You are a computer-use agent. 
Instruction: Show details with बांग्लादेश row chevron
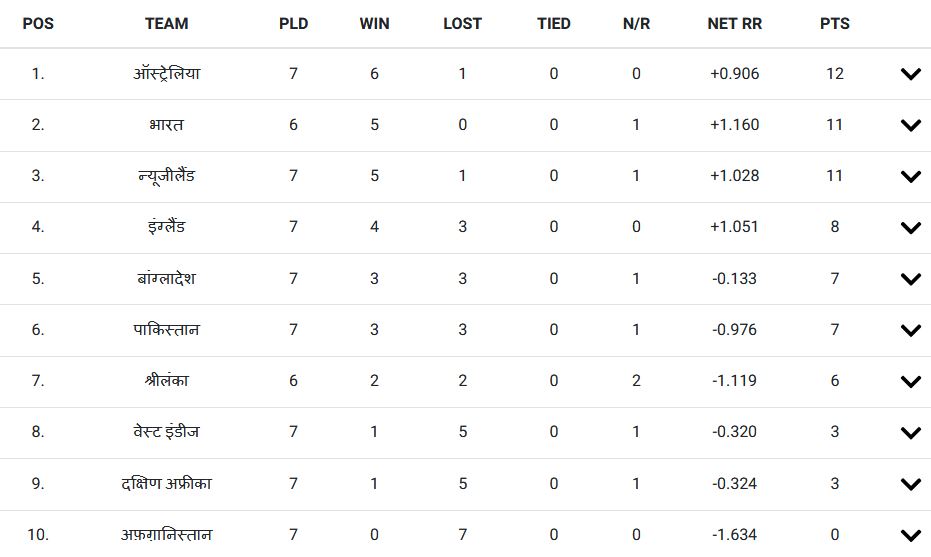point(910,279)
